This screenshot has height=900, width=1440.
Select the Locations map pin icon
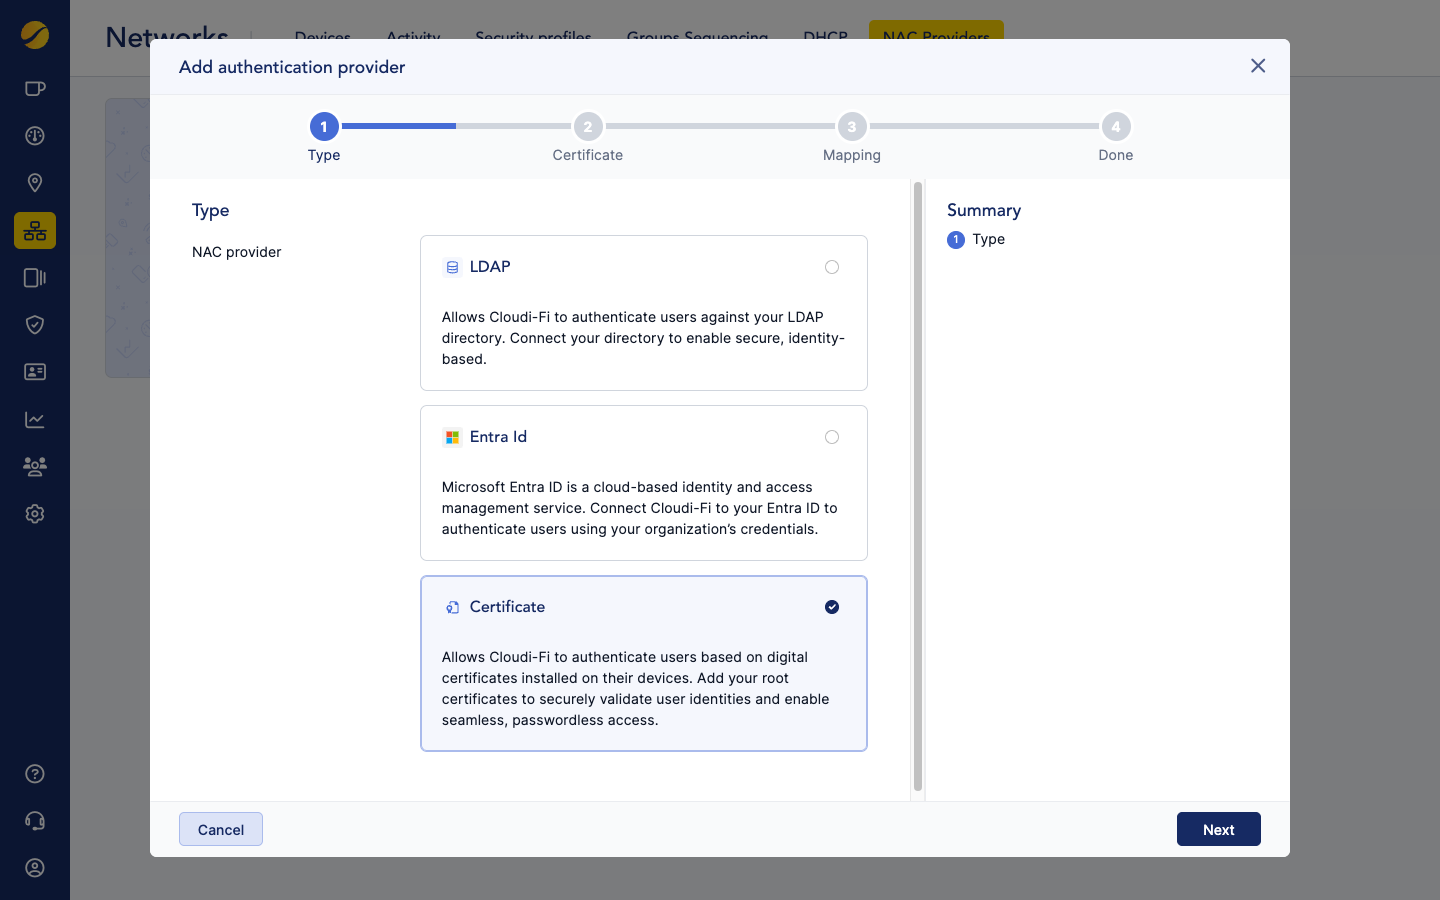pos(34,182)
